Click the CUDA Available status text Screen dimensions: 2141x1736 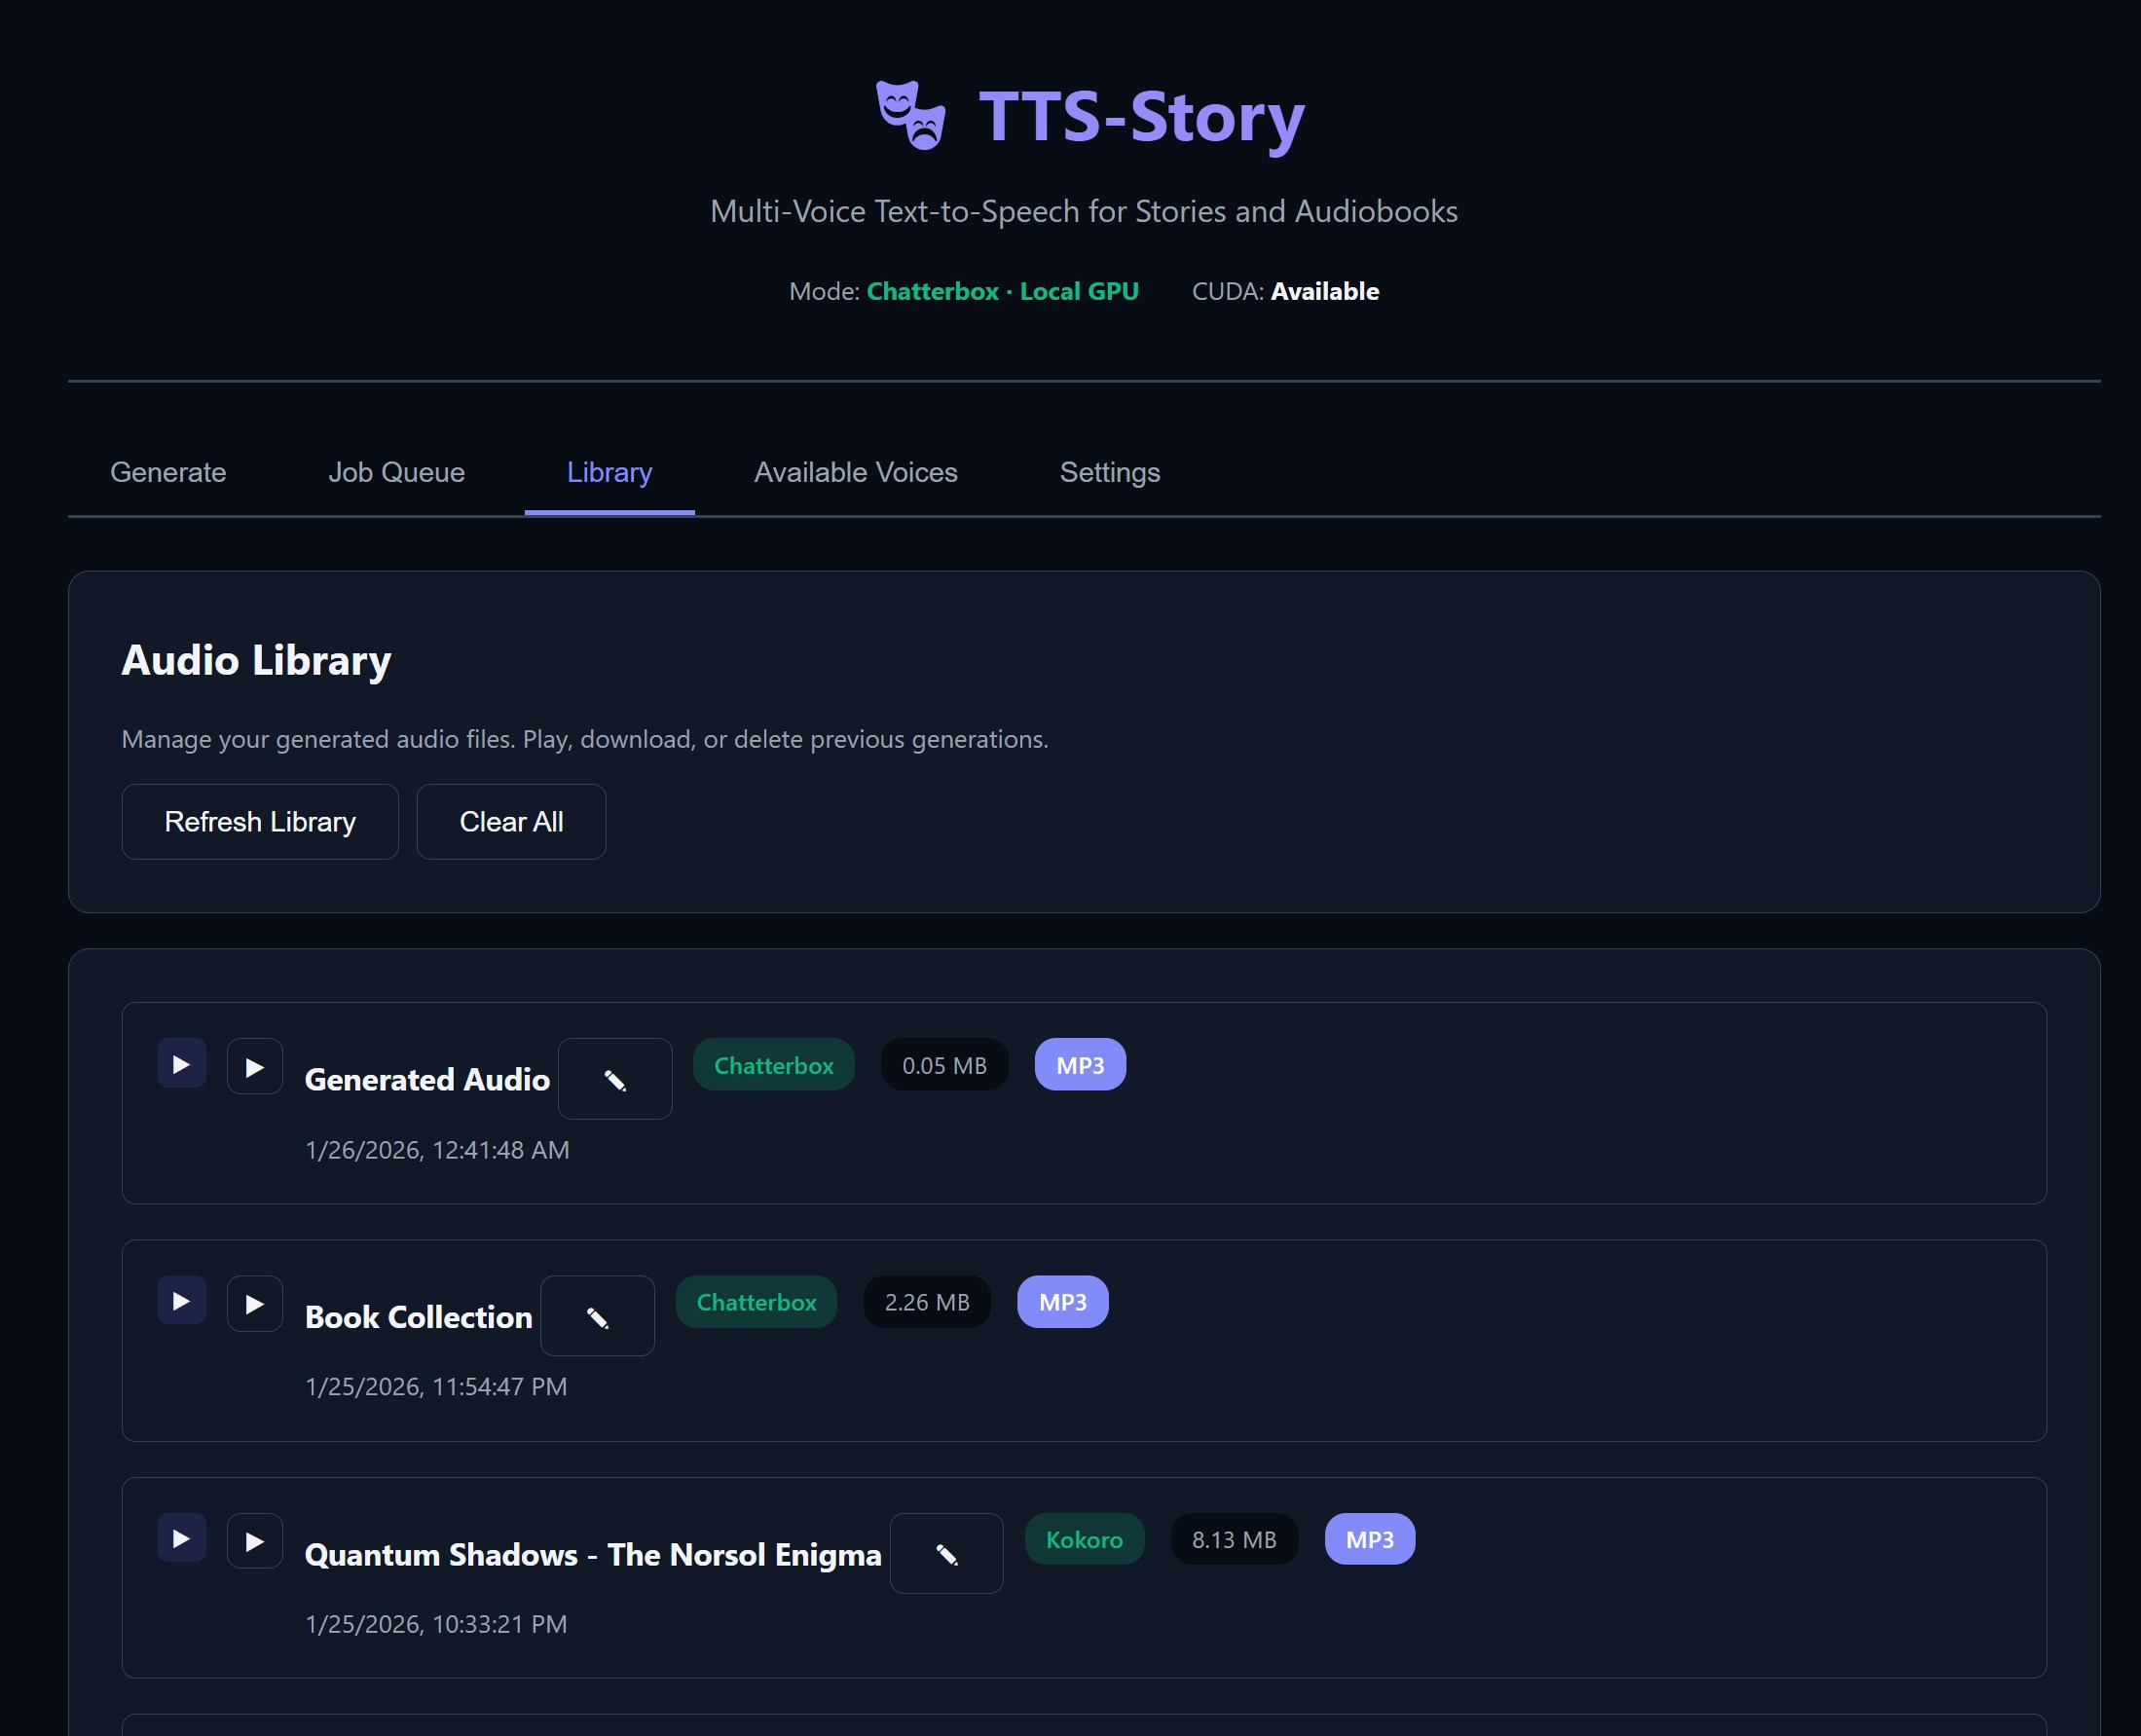[x=1286, y=291]
